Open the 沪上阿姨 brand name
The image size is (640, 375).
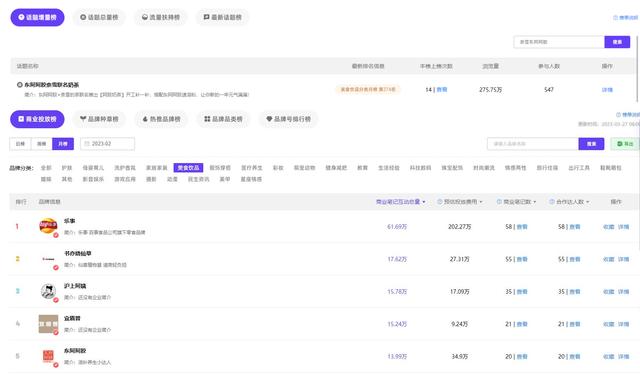click(x=75, y=286)
